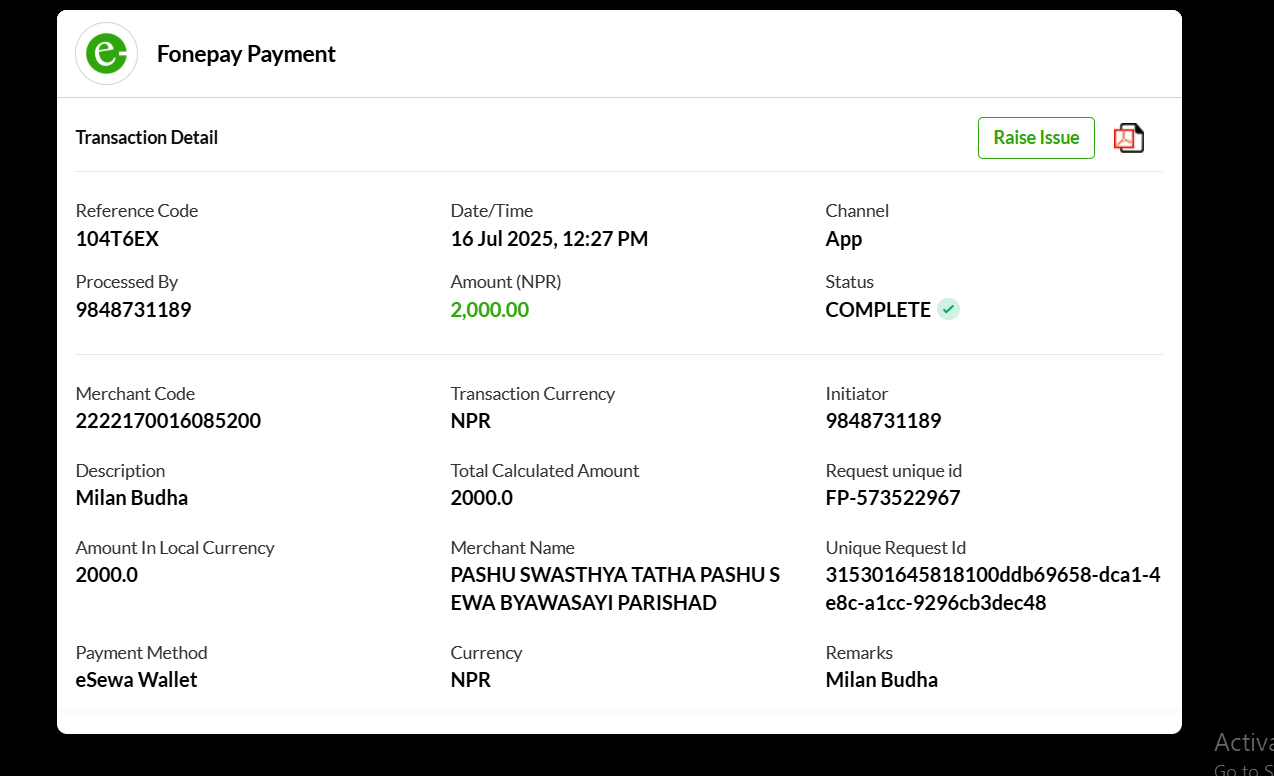Click the Initiator number 9848731189
This screenshot has width=1274, height=776.
click(x=884, y=421)
